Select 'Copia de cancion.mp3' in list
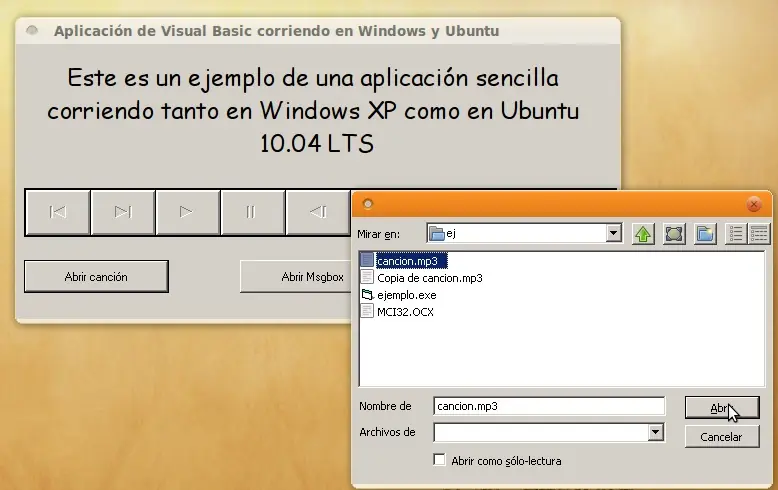Image resolution: width=778 pixels, height=490 pixels. coord(430,278)
